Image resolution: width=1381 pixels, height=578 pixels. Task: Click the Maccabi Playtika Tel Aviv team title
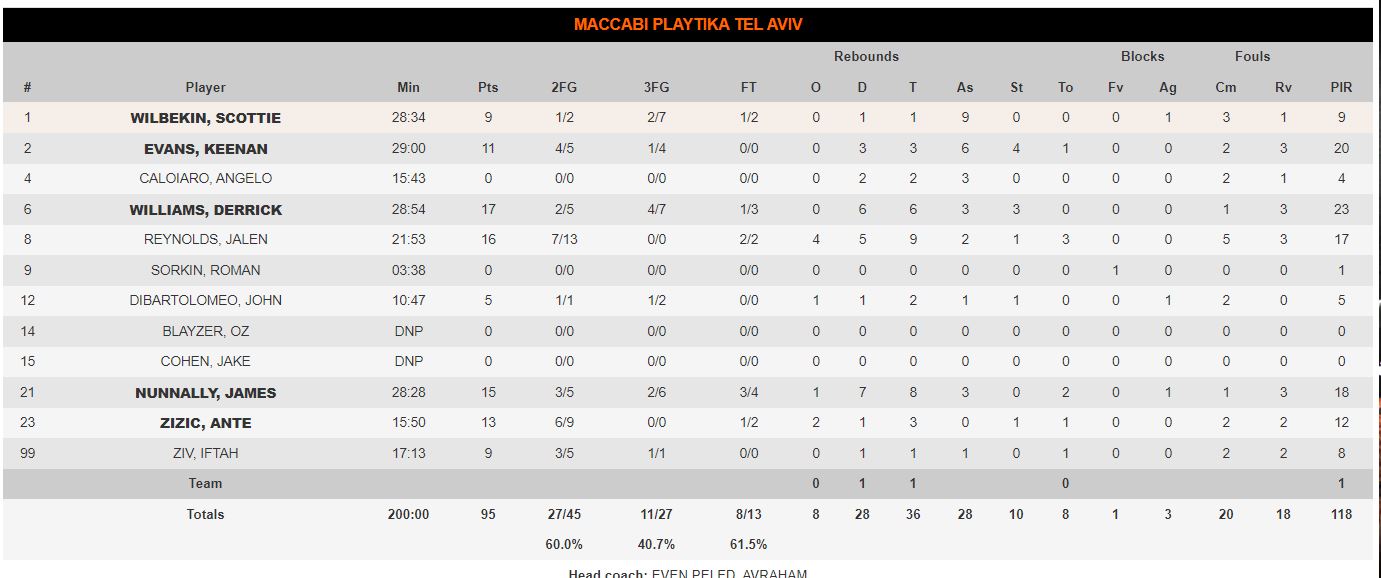[x=688, y=25]
